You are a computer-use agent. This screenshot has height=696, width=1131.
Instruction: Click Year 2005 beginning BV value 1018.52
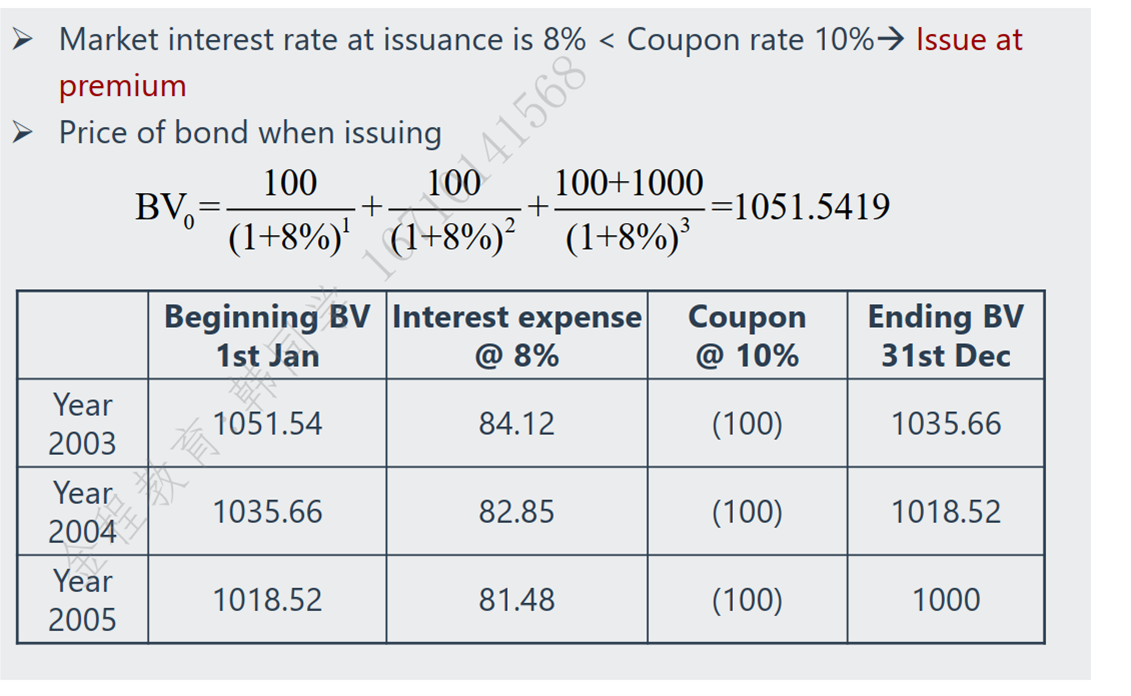click(x=267, y=600)
